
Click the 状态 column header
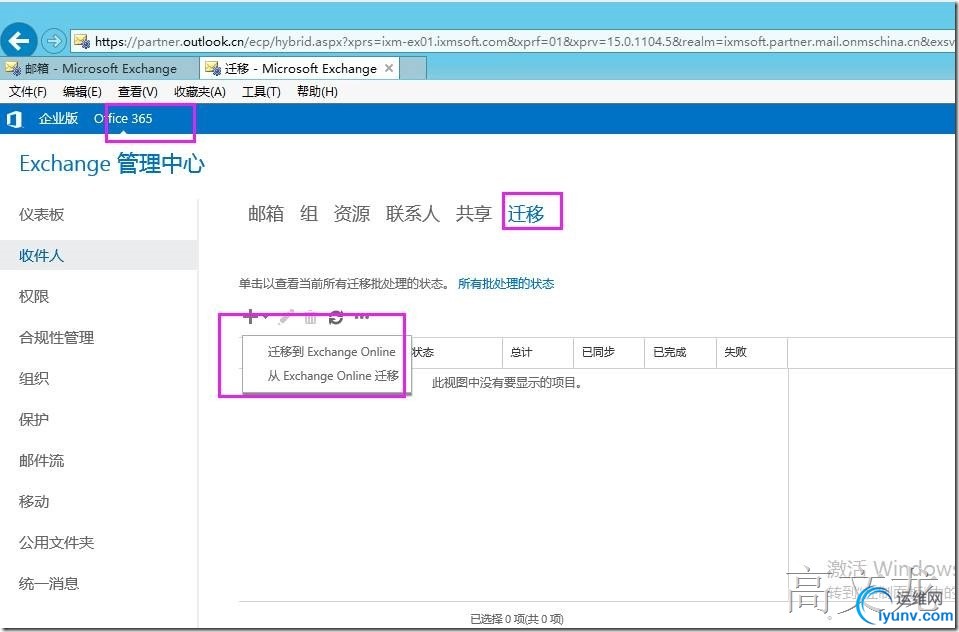click(423, 352)
